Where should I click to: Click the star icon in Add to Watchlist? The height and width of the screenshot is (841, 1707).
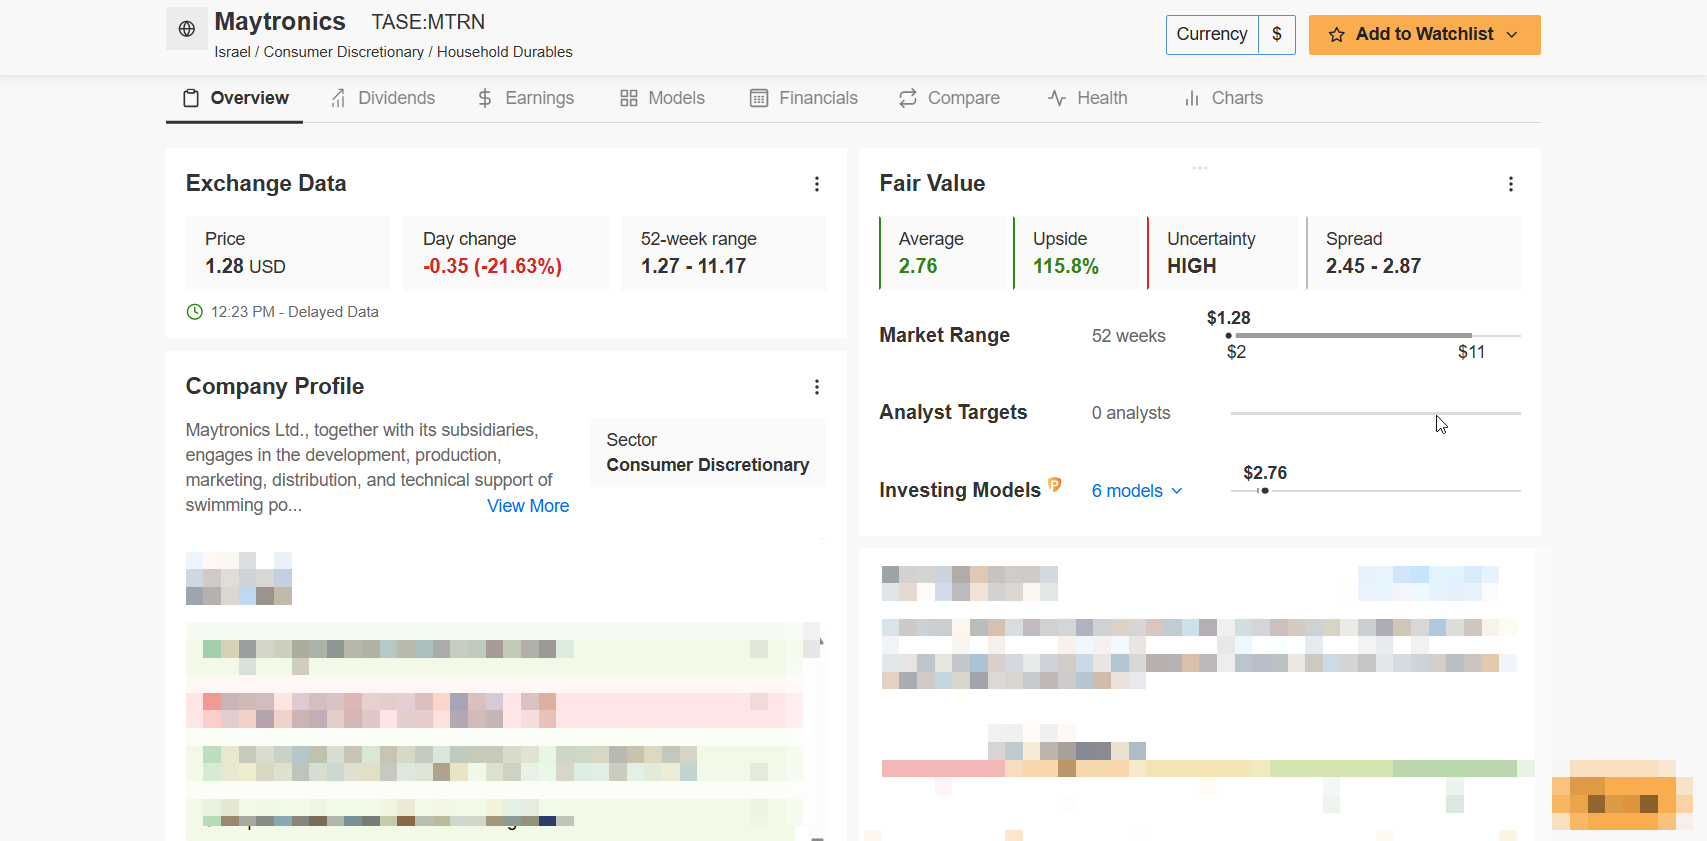point(1336,35)
